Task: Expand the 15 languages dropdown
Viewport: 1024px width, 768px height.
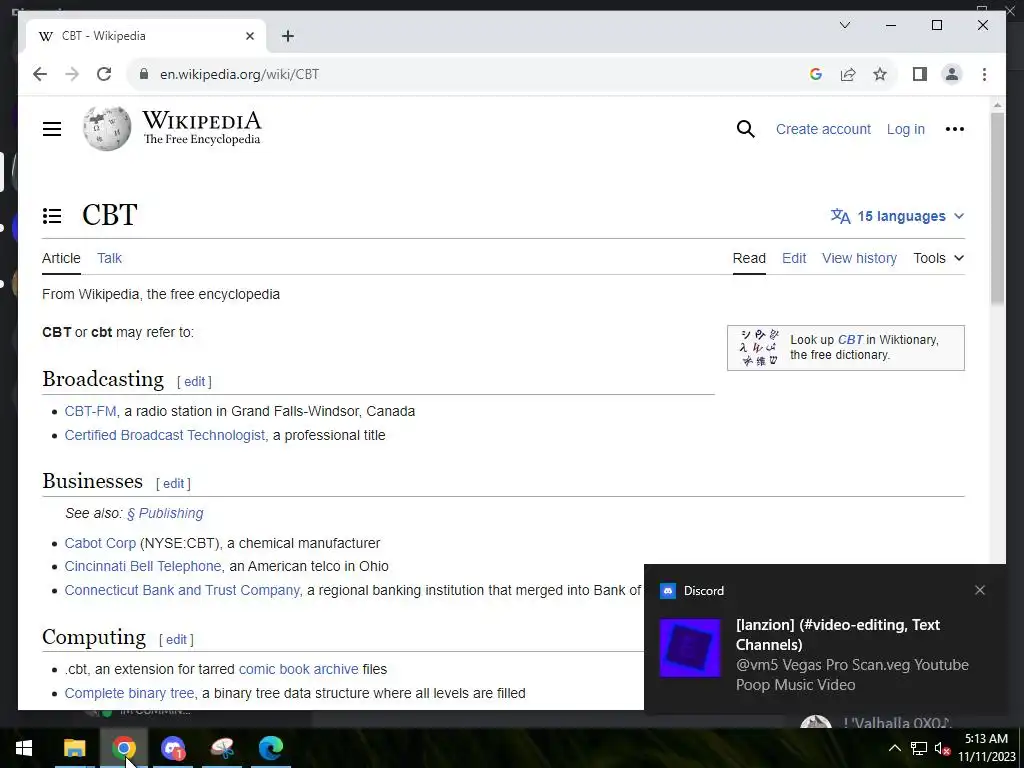Action: point(897,216)
